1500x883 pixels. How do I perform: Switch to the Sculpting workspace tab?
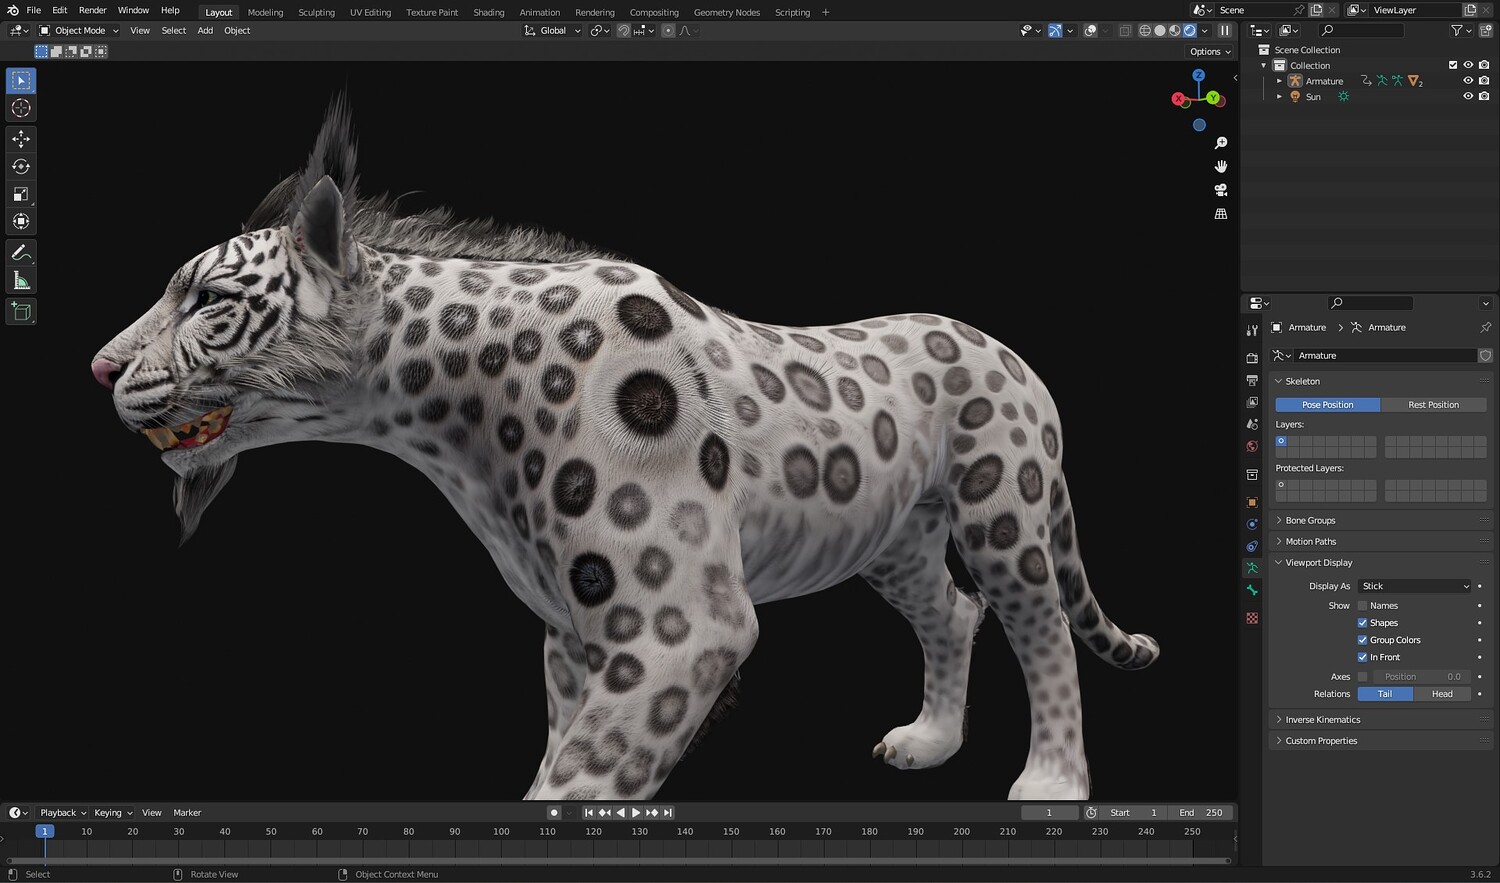316,12
